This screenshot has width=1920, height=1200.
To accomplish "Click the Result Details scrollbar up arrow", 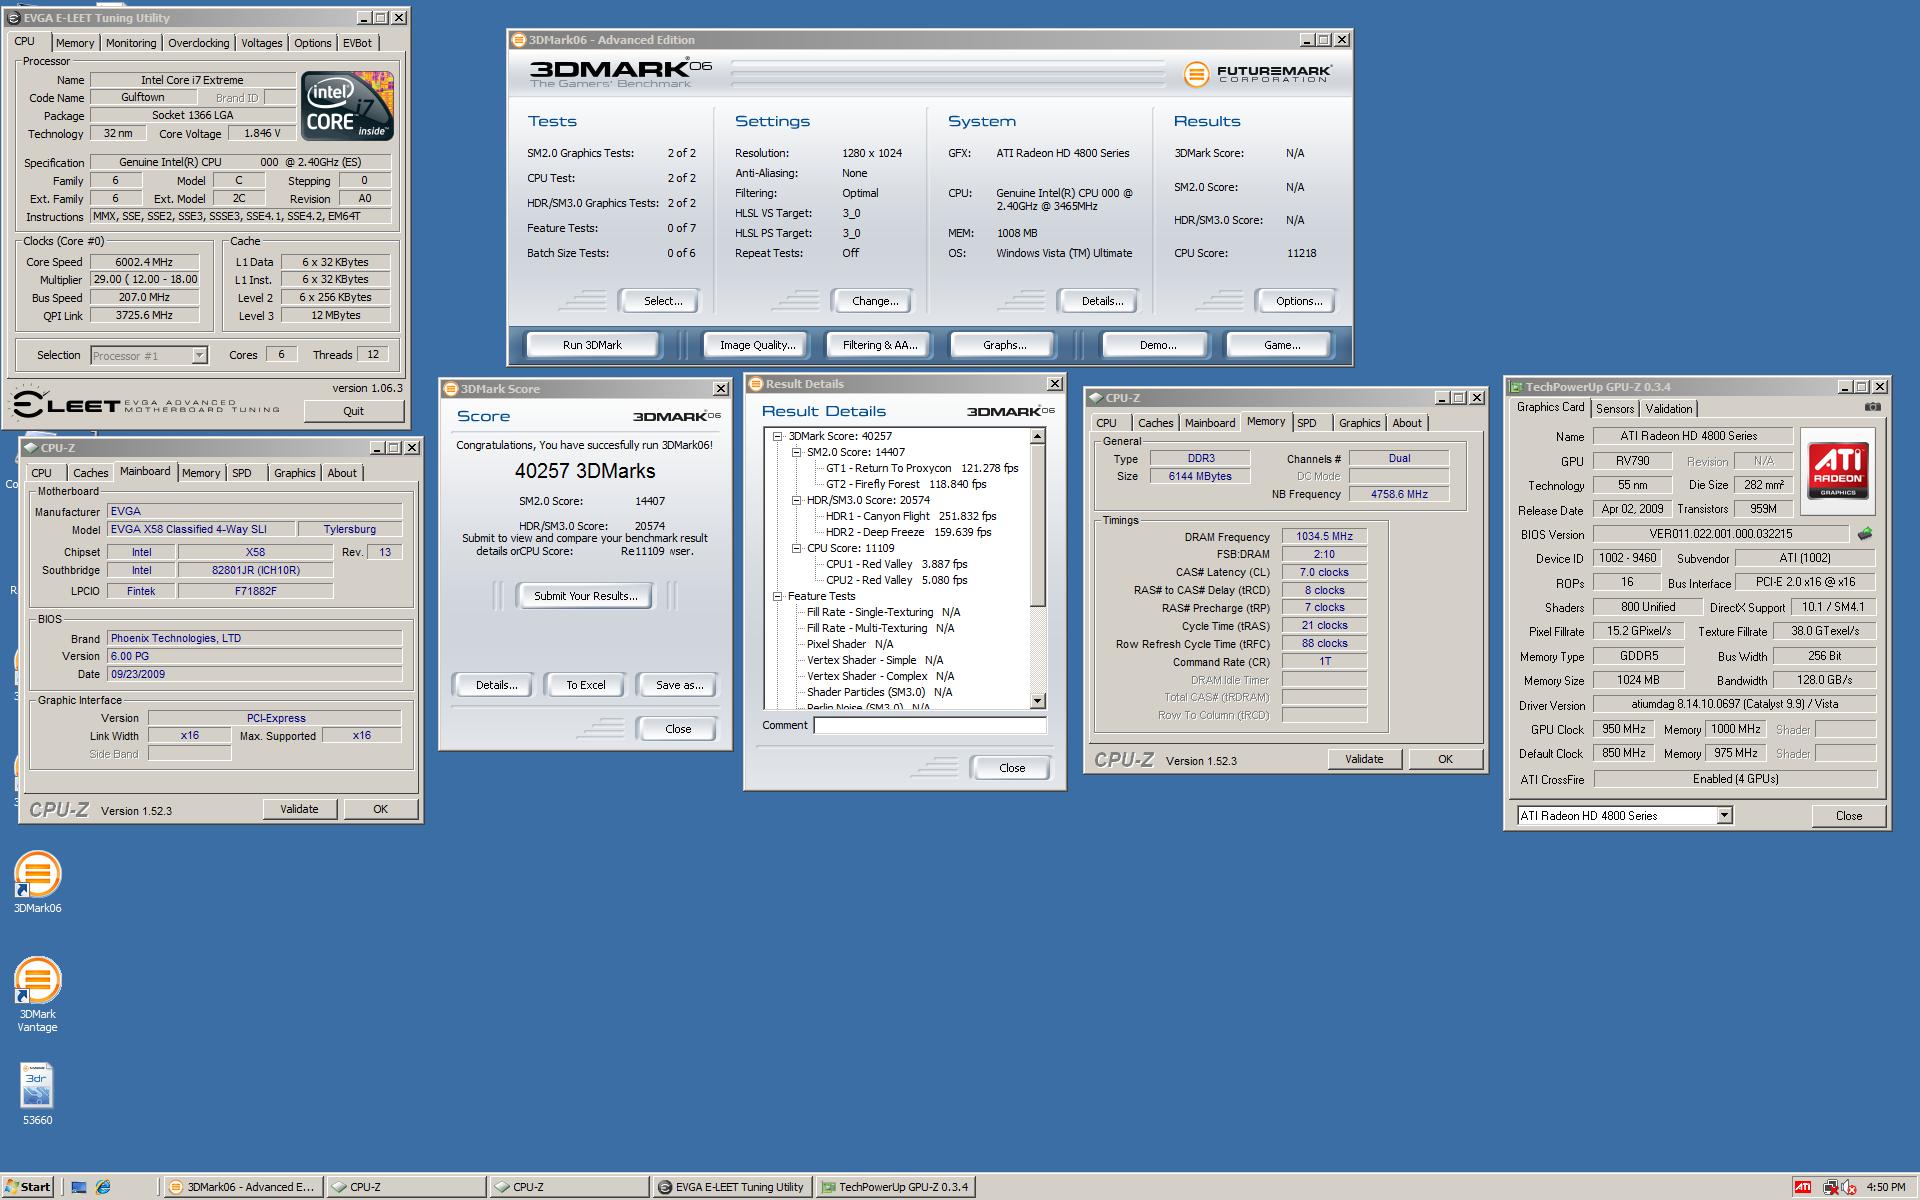I will tap(1038, 436).
